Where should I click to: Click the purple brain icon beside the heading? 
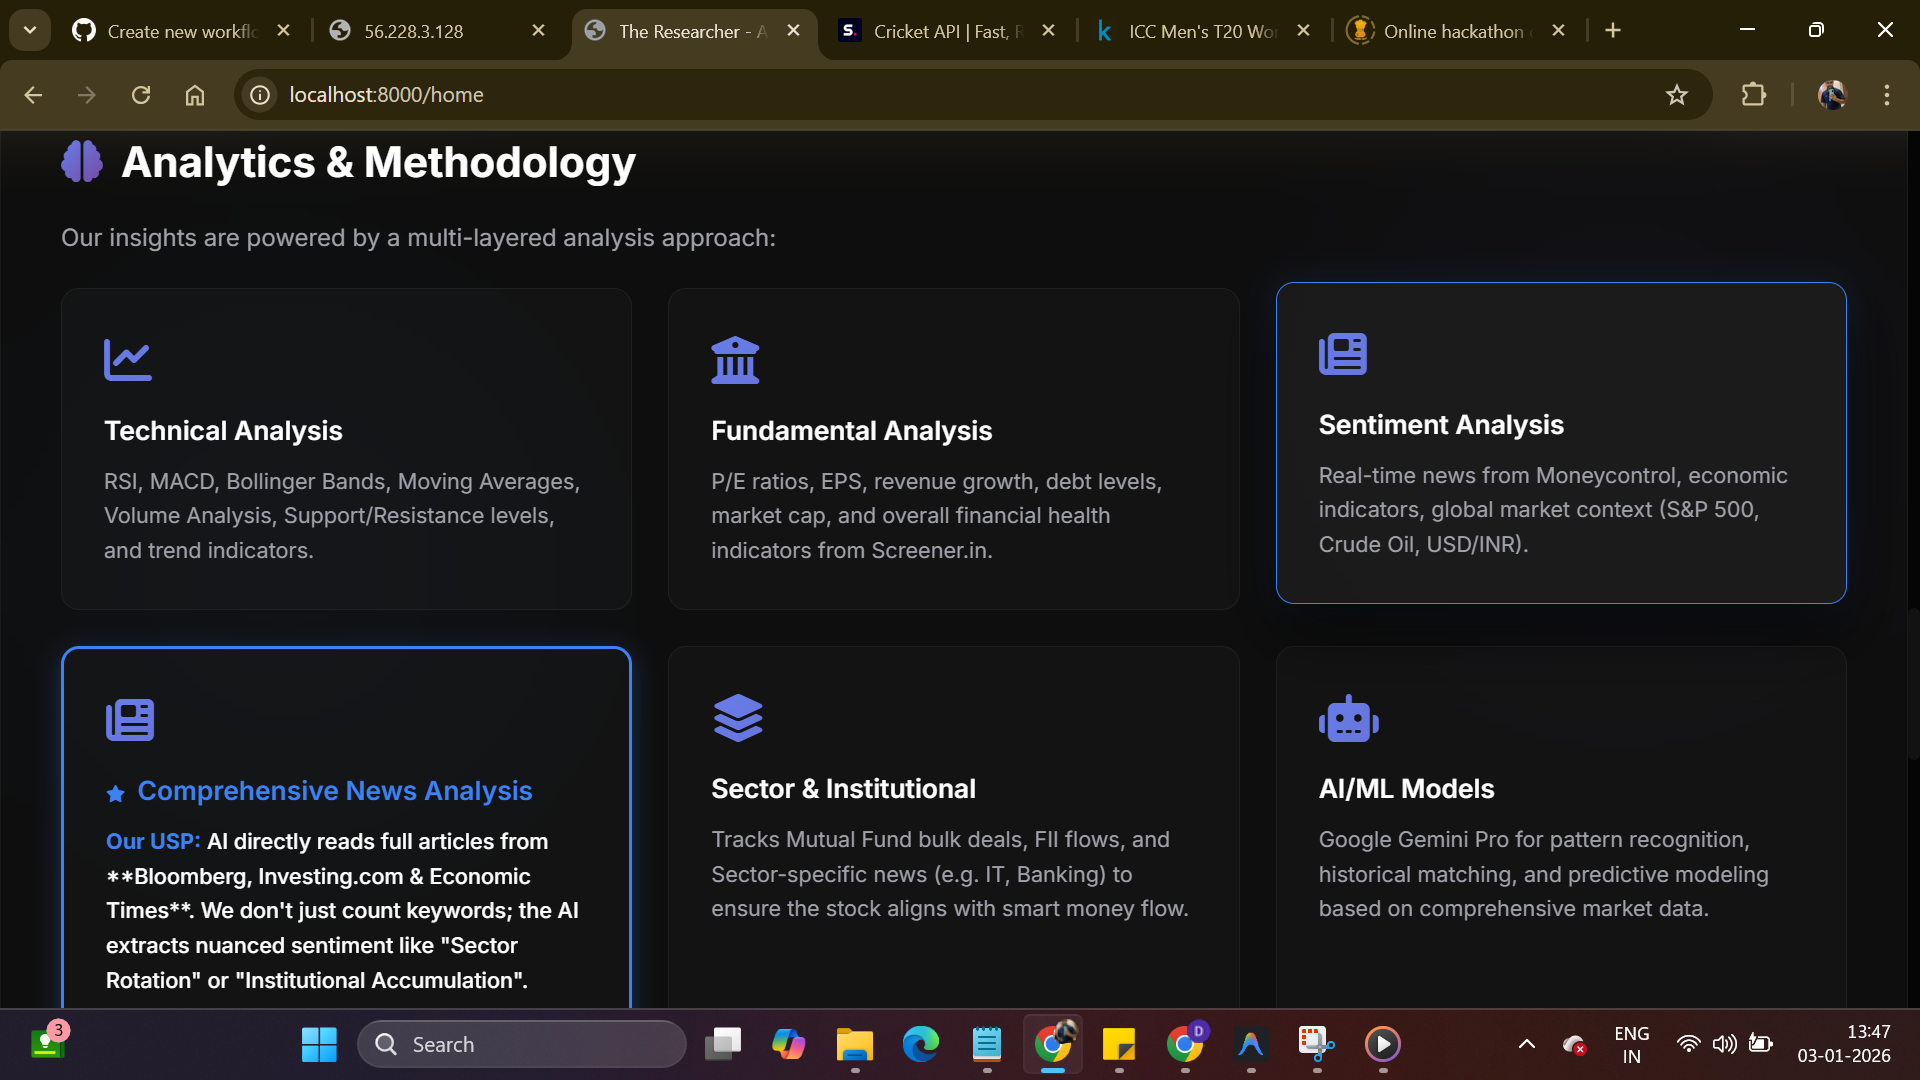(x=82, y=161)
